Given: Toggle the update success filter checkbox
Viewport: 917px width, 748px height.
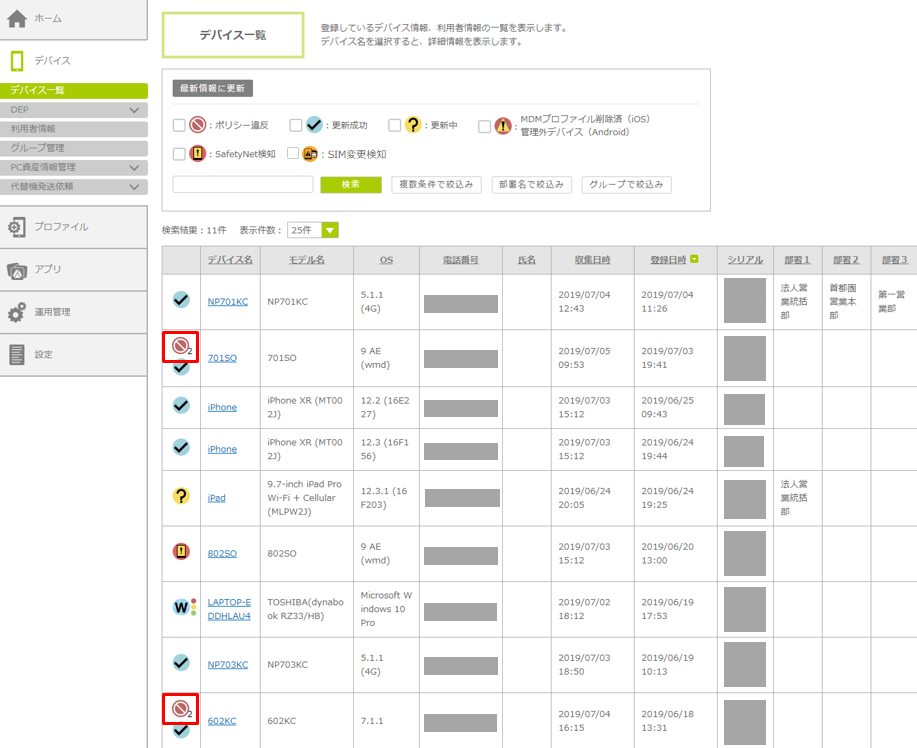Looking at the screenshot, I should [x=296, y=126].
